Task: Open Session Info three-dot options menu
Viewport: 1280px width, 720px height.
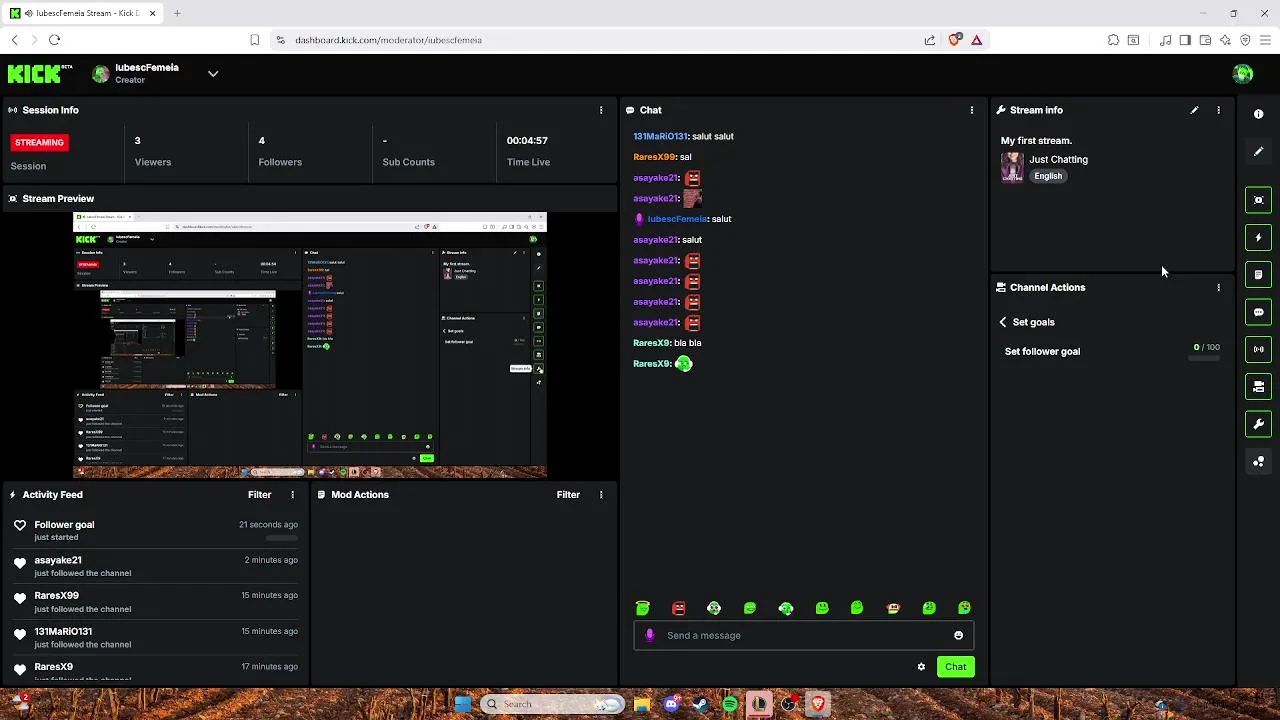Action: click(601, 110)
